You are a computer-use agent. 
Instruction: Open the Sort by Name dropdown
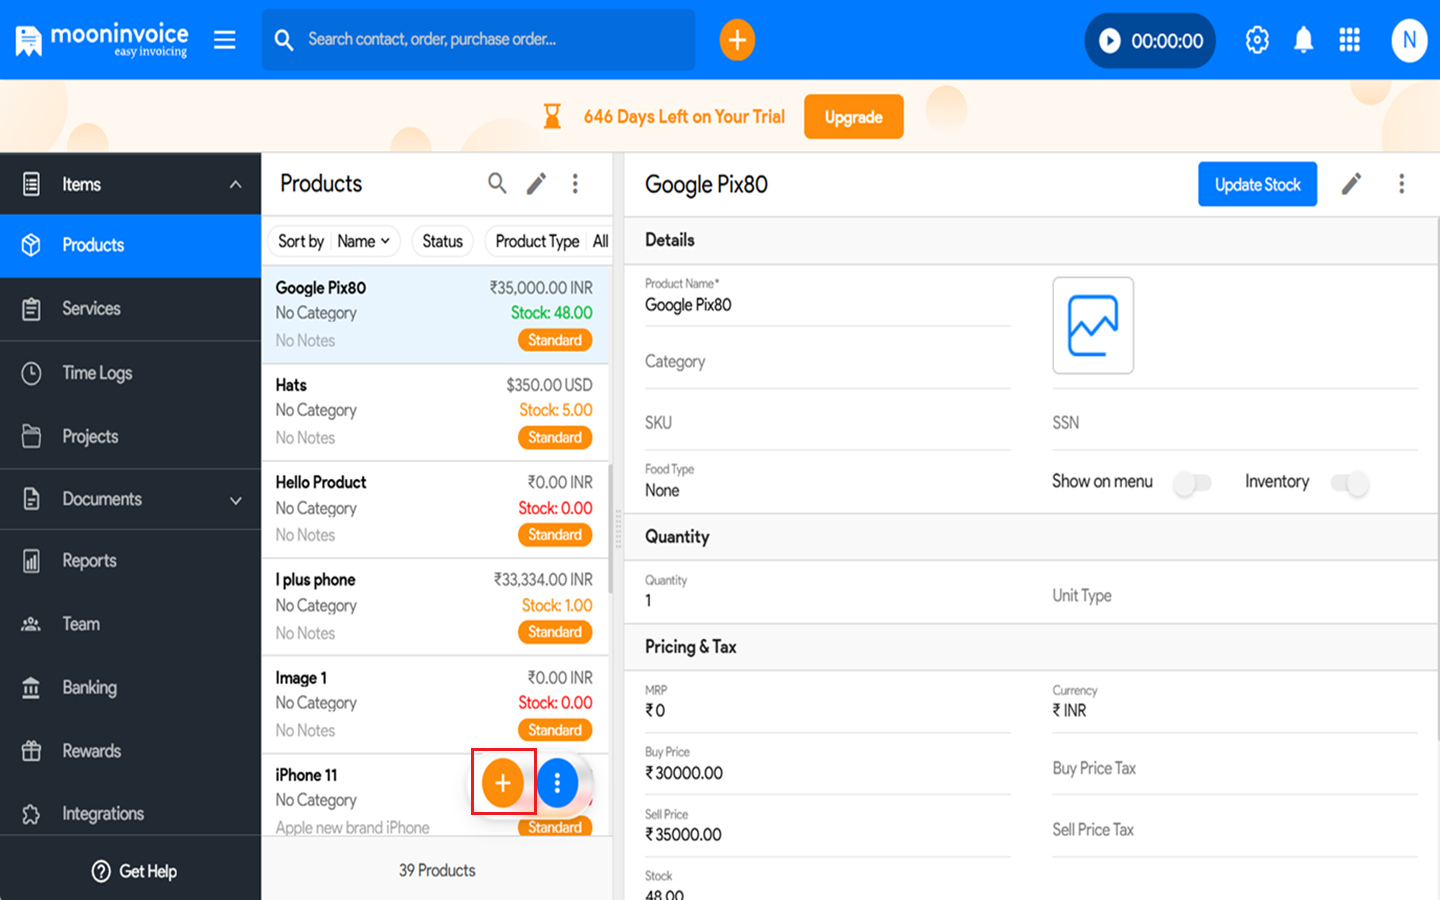[334, 241]
